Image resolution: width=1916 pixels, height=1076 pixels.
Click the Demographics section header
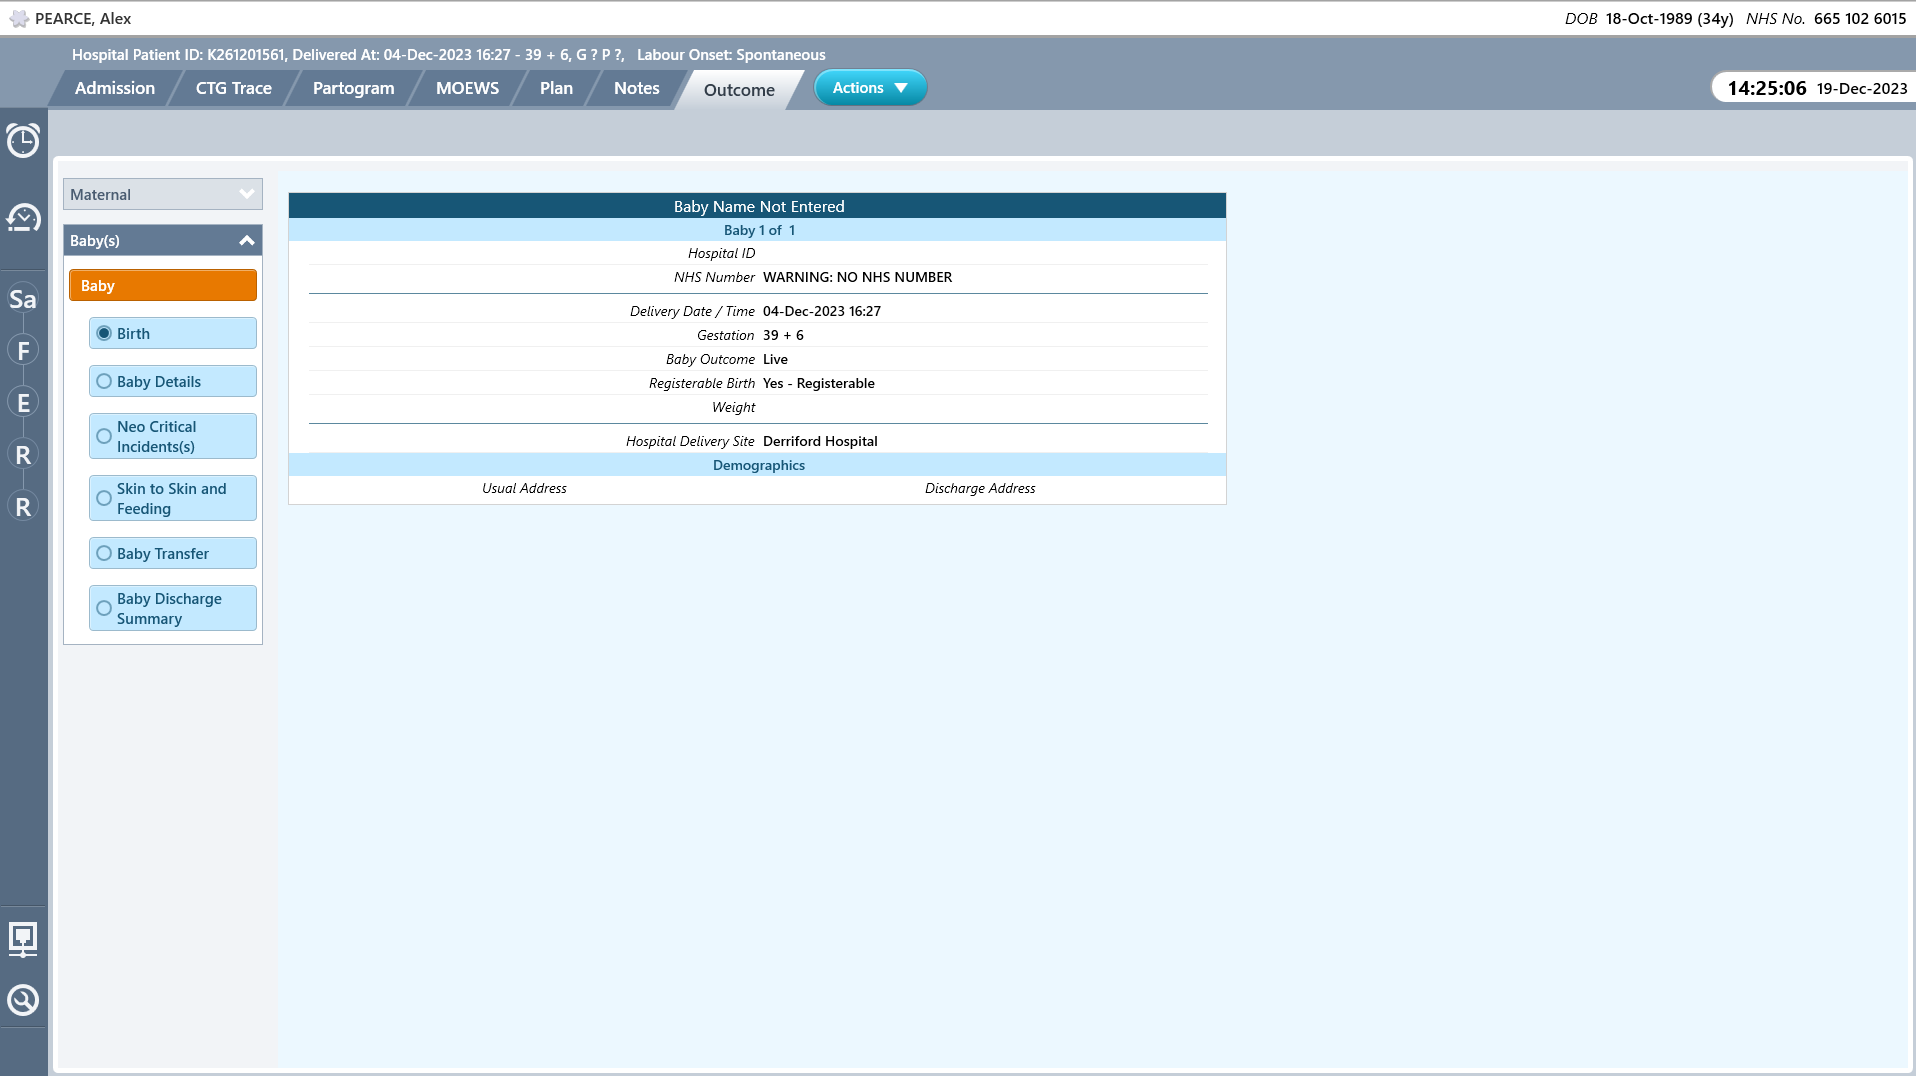(x=758, y=465)
